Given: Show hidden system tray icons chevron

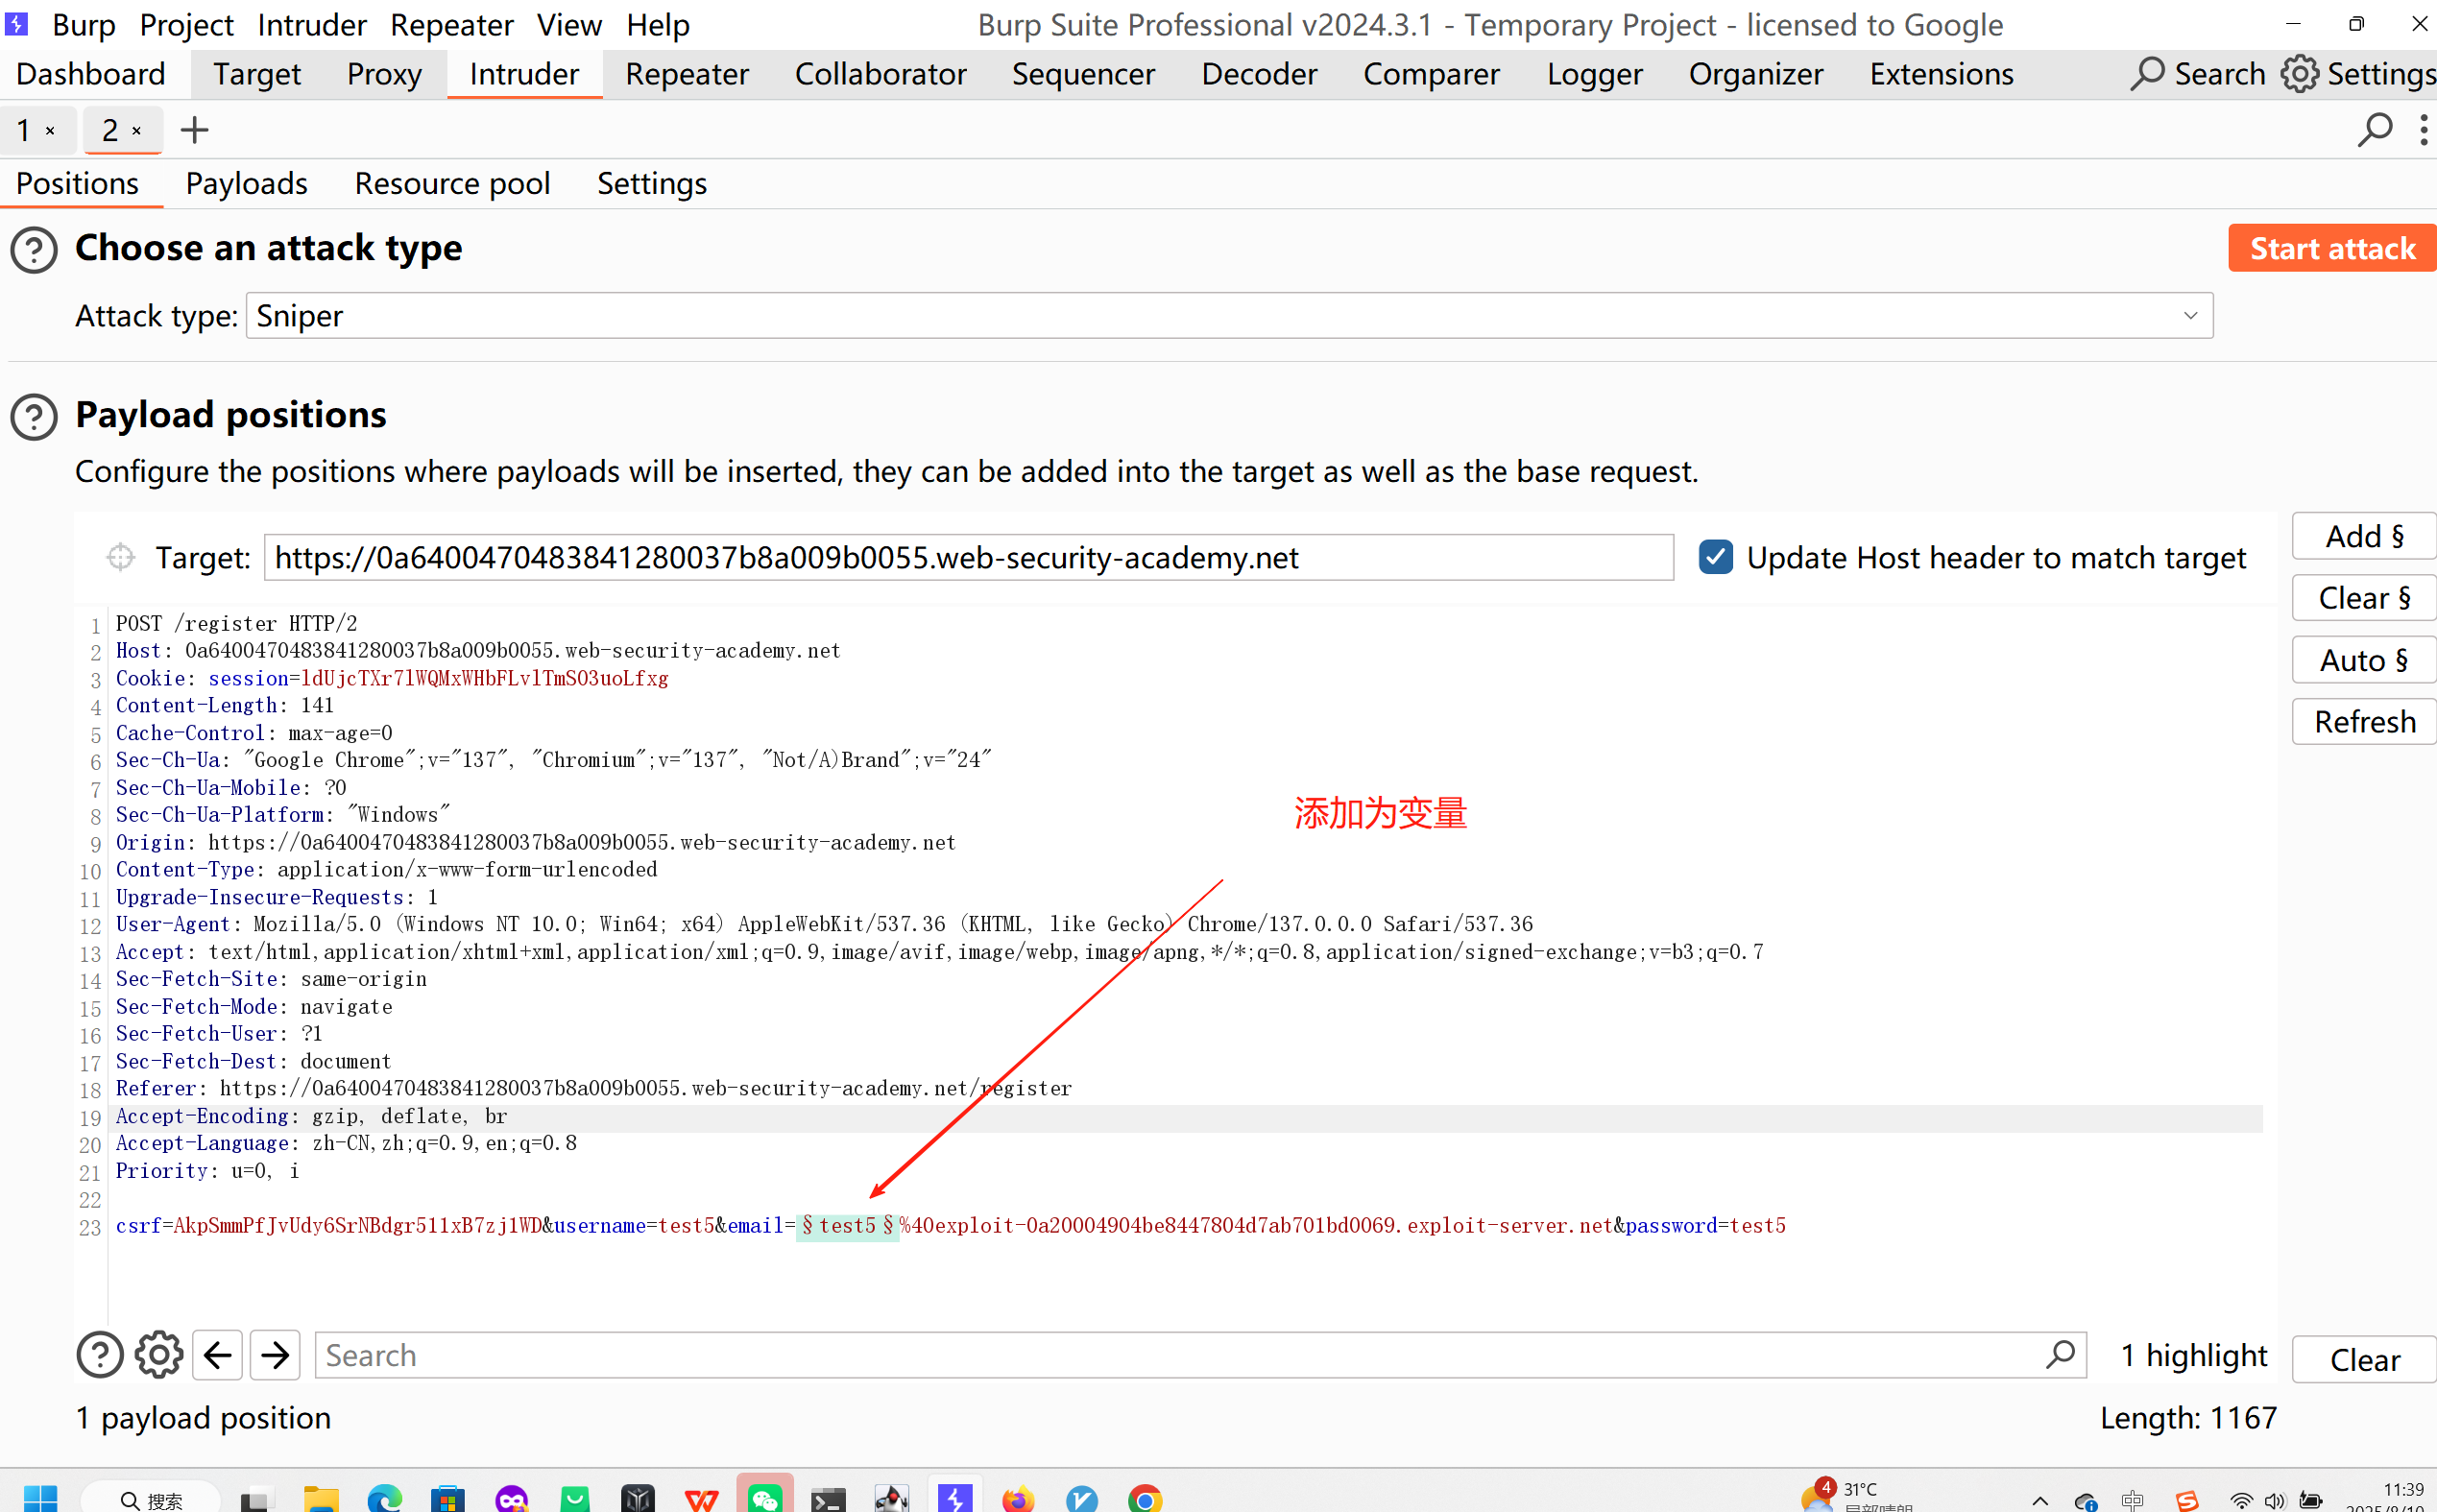Looking at the screenshot, I should point(2040,1500).
